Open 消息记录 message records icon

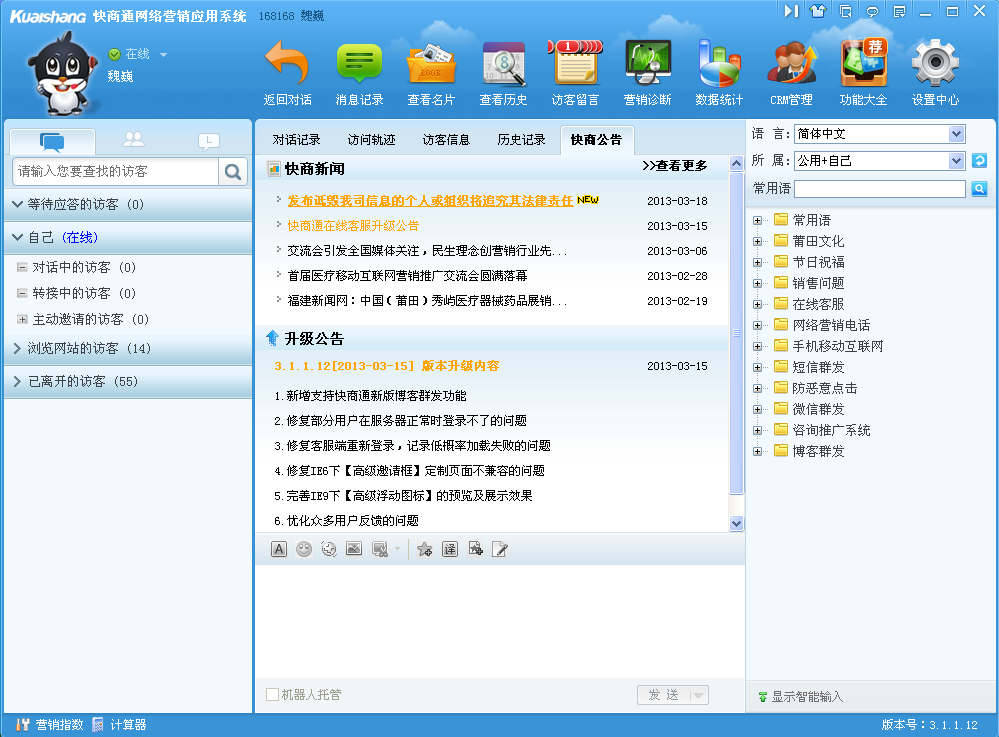pos(359,64)
